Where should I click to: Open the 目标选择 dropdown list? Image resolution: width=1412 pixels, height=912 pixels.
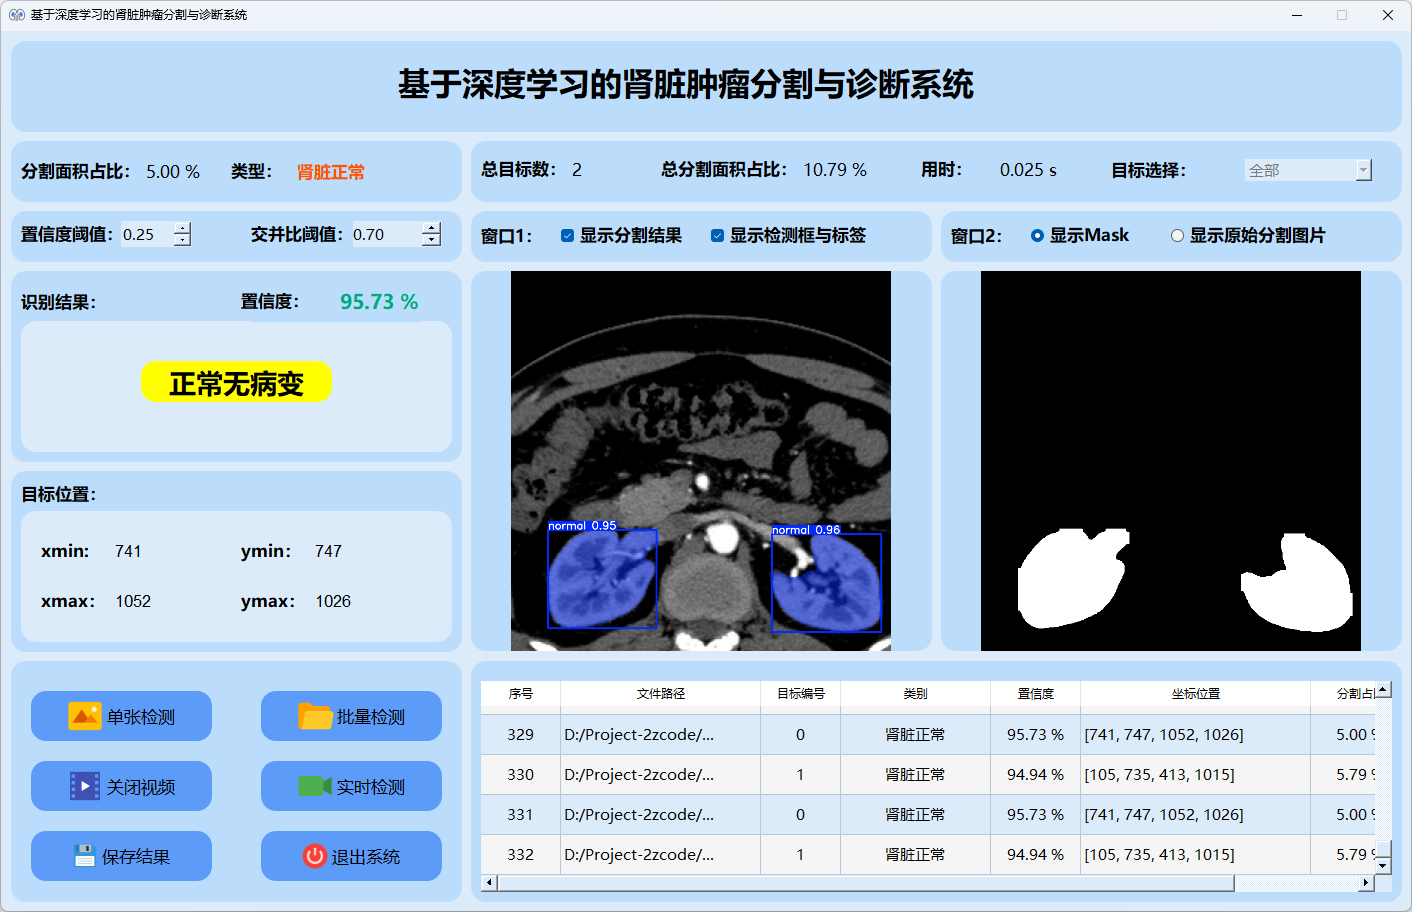[x=1363, y=171]
